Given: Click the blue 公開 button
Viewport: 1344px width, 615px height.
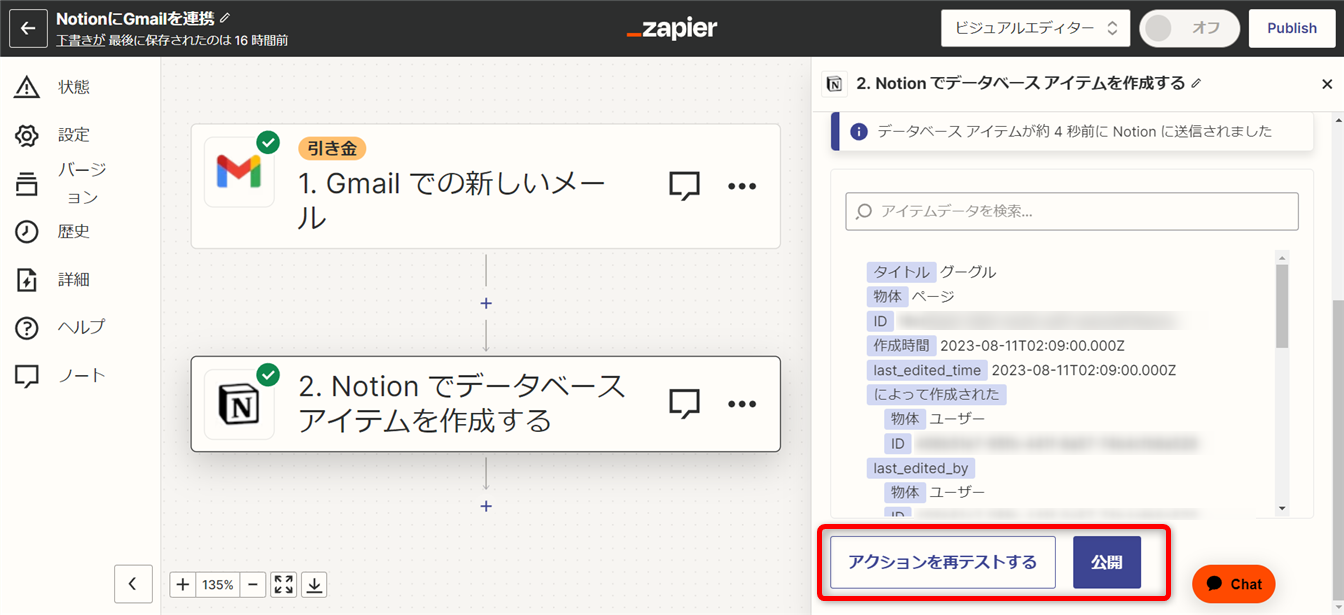Looking at the screenshot, I should [1106, 562].
